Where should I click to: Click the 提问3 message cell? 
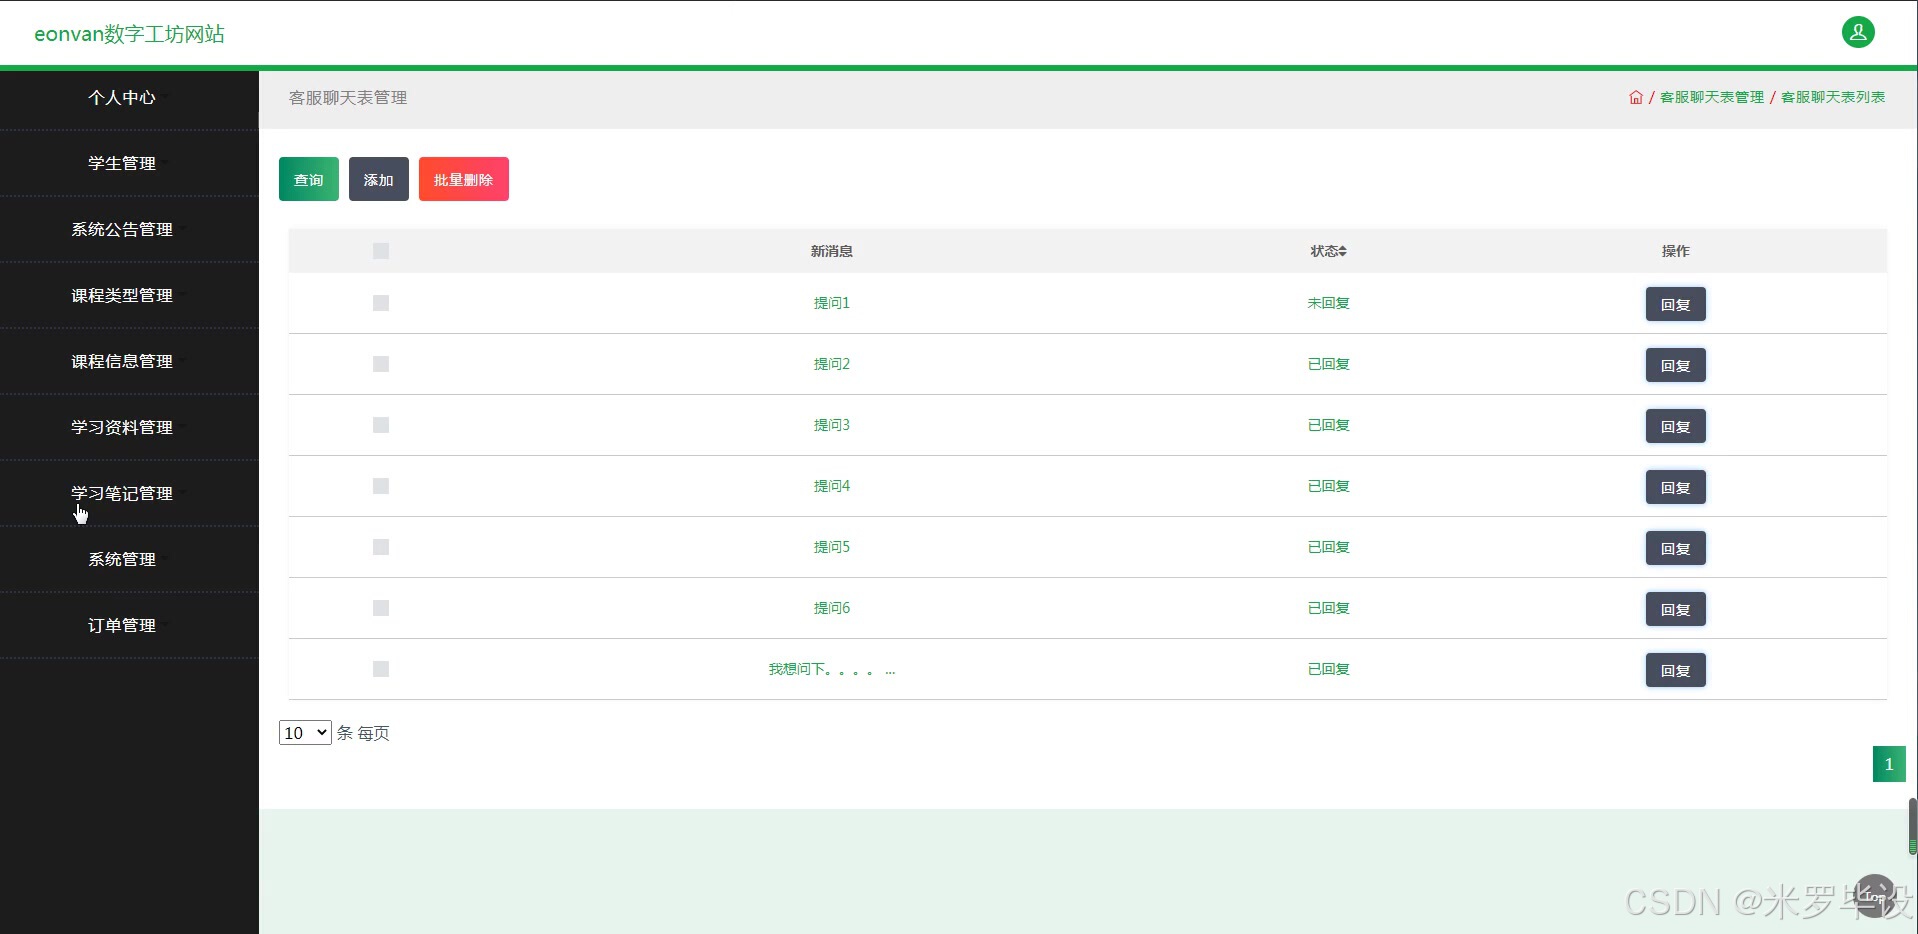click(832, 425)
